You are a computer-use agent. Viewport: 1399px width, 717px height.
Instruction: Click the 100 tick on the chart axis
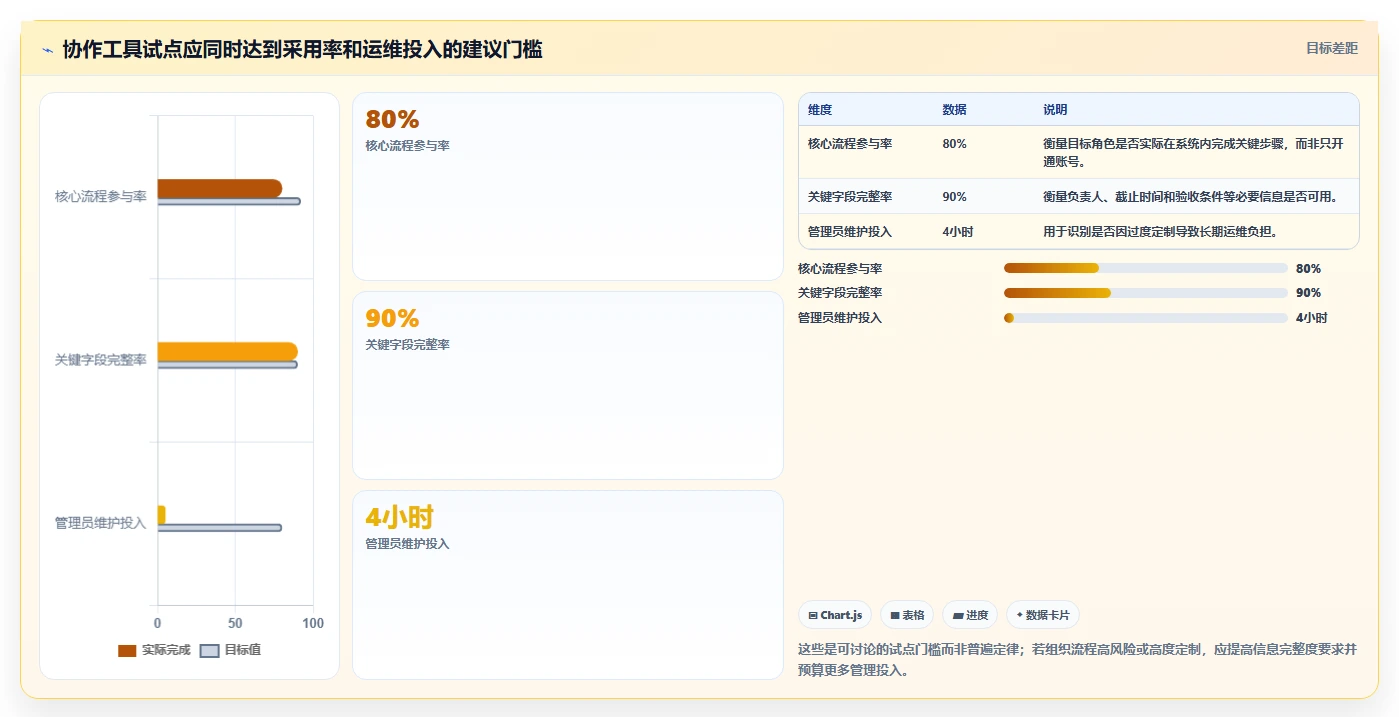313,623
